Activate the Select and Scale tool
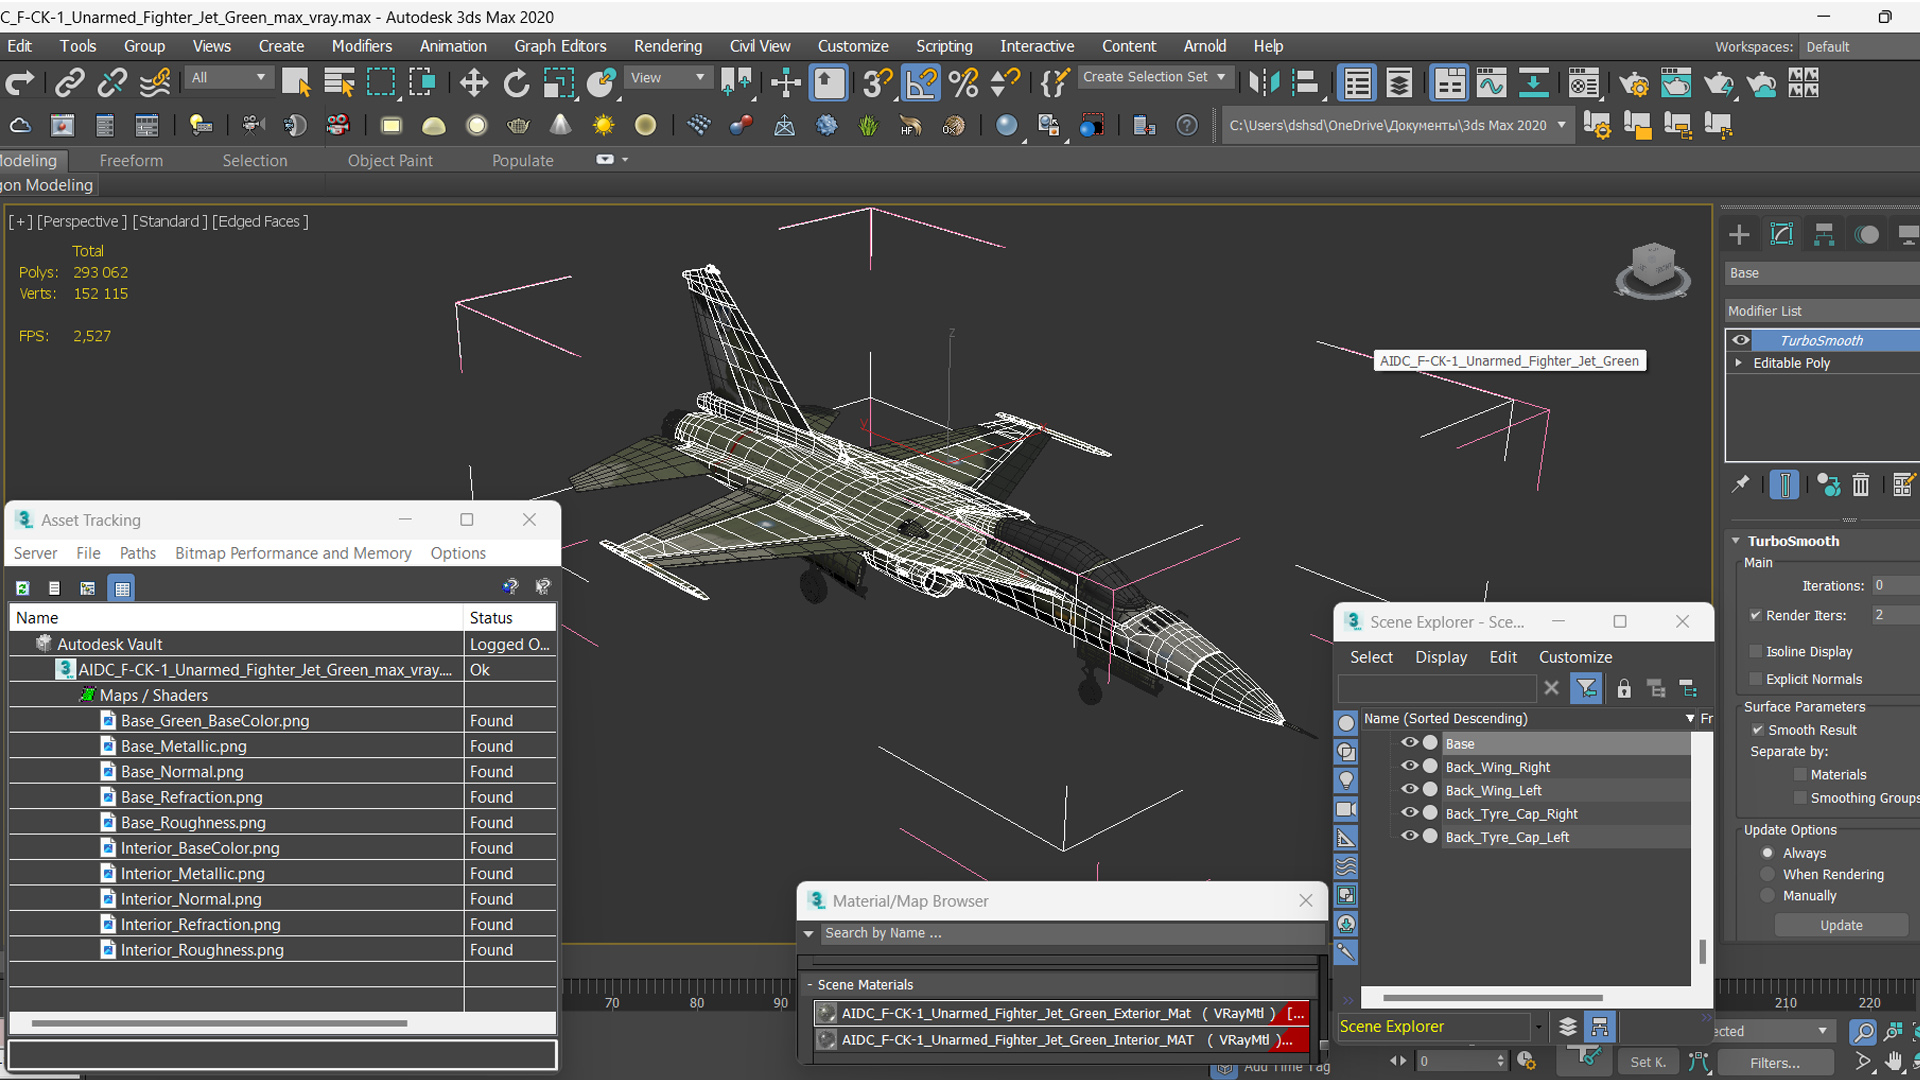Viewport: 1920px width, 1080px height. point(558,83)
